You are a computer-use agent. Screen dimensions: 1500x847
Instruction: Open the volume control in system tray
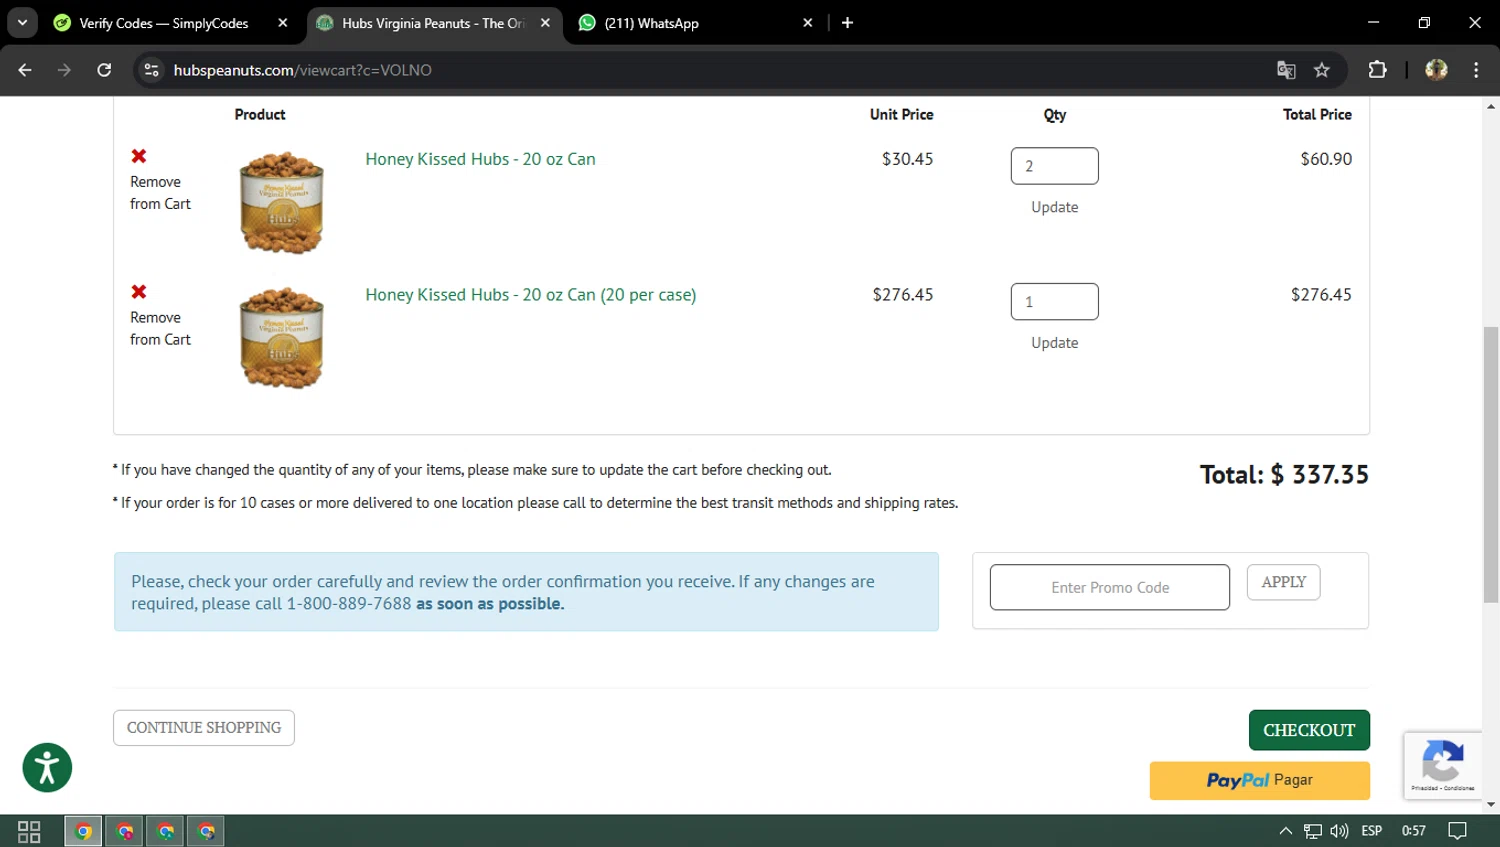[1340, 831]
